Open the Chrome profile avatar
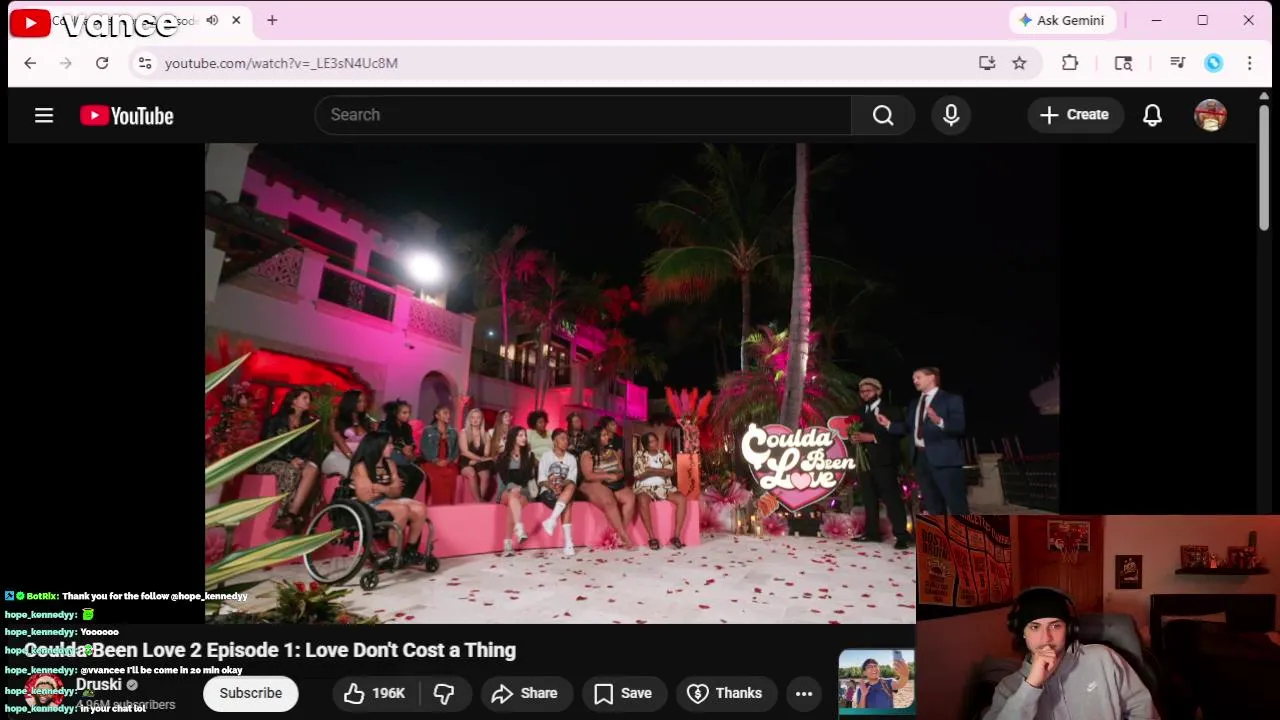Screen dimensions: 1280x720 tap(1213, 63)
